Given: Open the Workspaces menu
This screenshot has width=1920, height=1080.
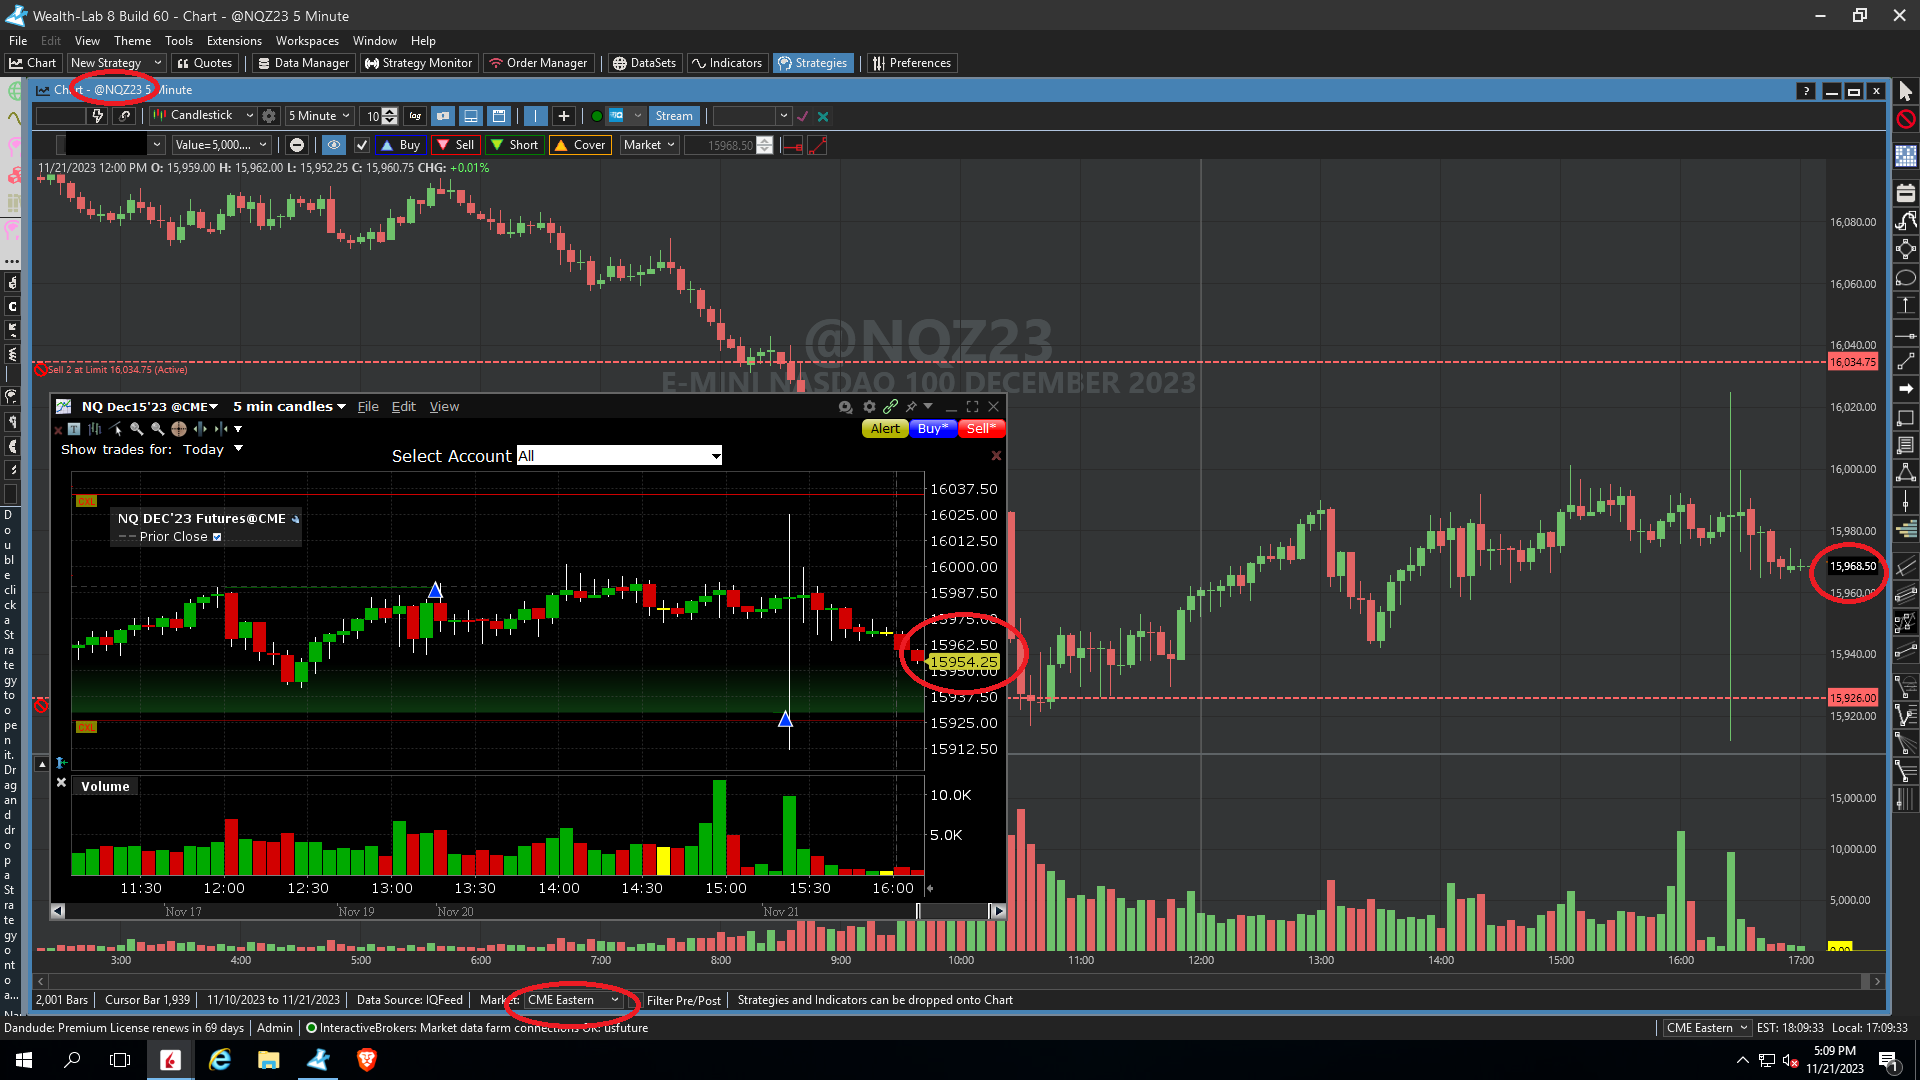Looking at the screenshot, I should tap(307, 41).
